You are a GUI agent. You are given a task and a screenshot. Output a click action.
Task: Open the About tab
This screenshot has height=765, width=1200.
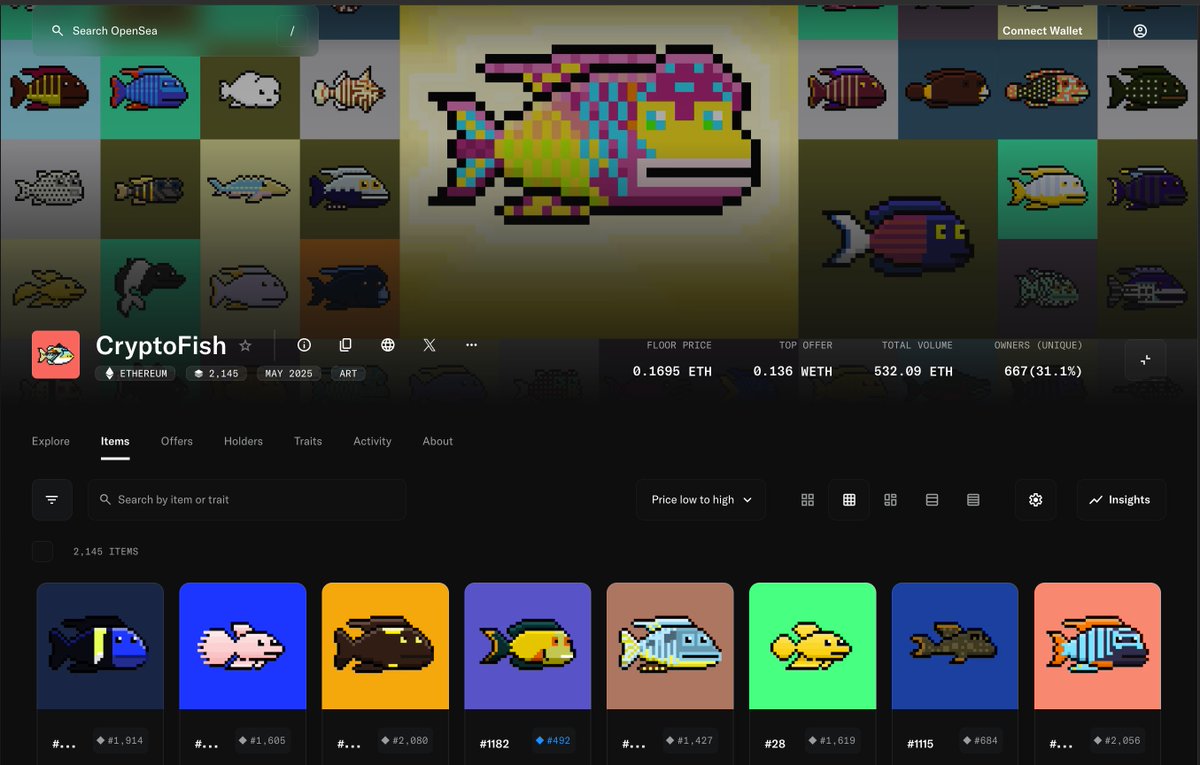pyautogui.click(x=437, y=441)
